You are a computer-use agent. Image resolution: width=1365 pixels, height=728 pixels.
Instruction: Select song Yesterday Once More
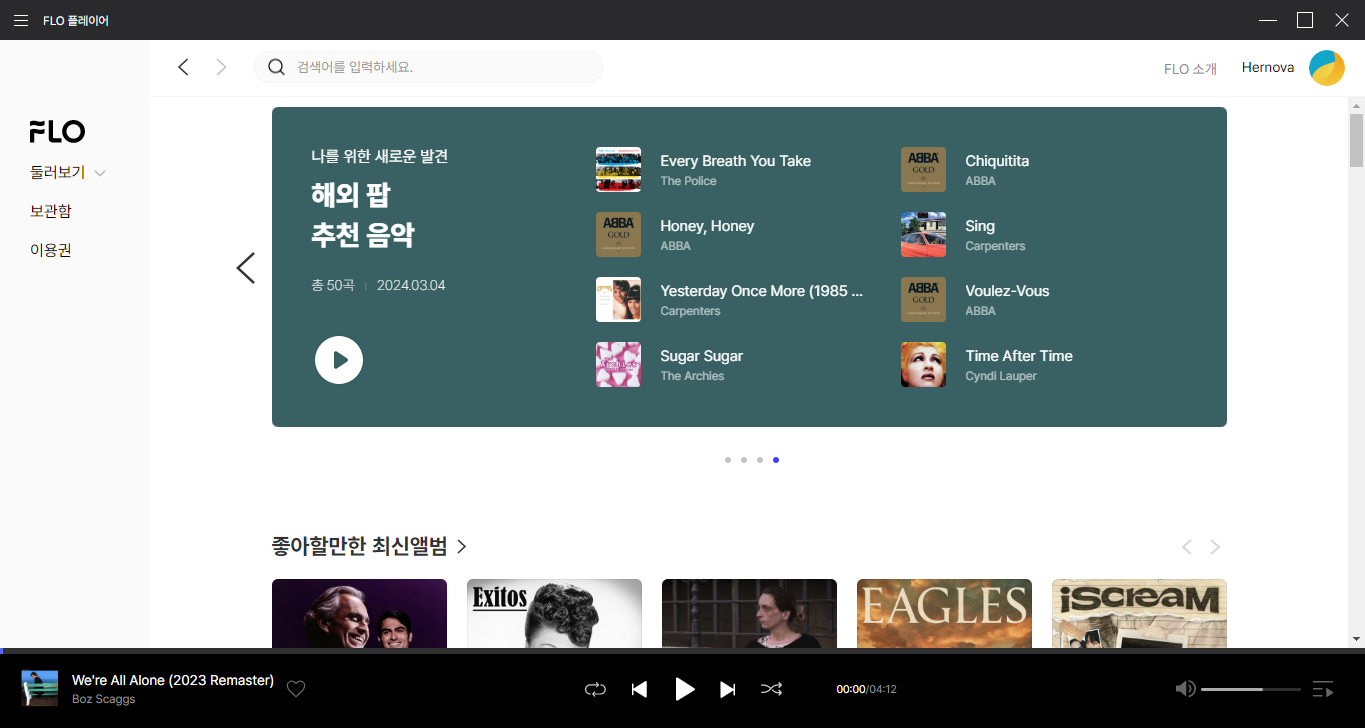pyautogui.click(x=761, y=291)
